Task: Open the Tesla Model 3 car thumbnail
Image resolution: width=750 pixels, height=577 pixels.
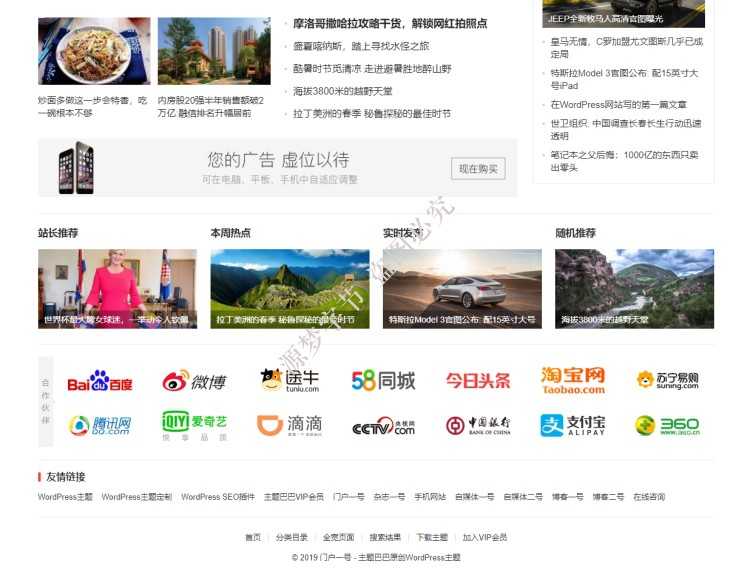Action: pyautogui.click(x=462, y=288)
